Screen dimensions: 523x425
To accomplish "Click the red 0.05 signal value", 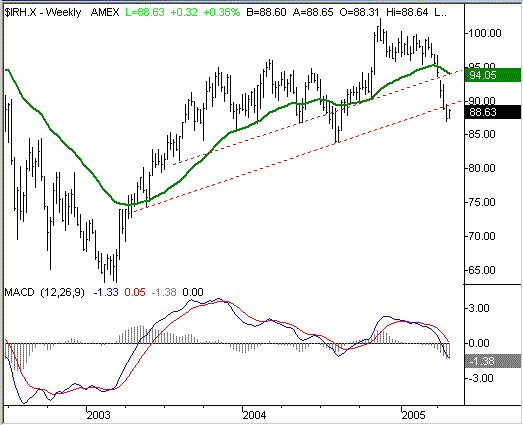I will (135, 293).
